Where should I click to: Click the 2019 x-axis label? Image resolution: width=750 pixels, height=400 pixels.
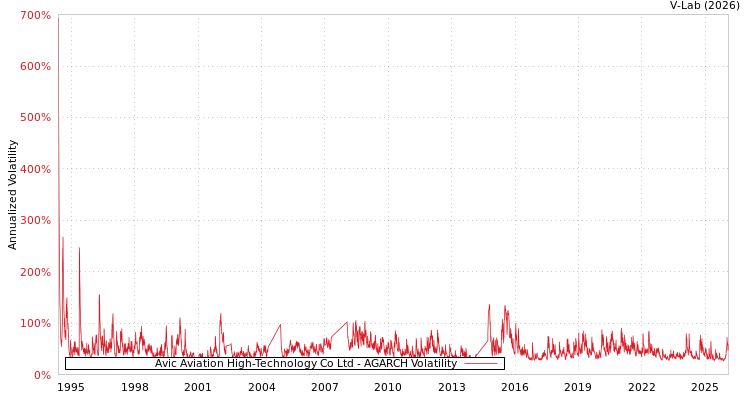(x=578, y=387)
